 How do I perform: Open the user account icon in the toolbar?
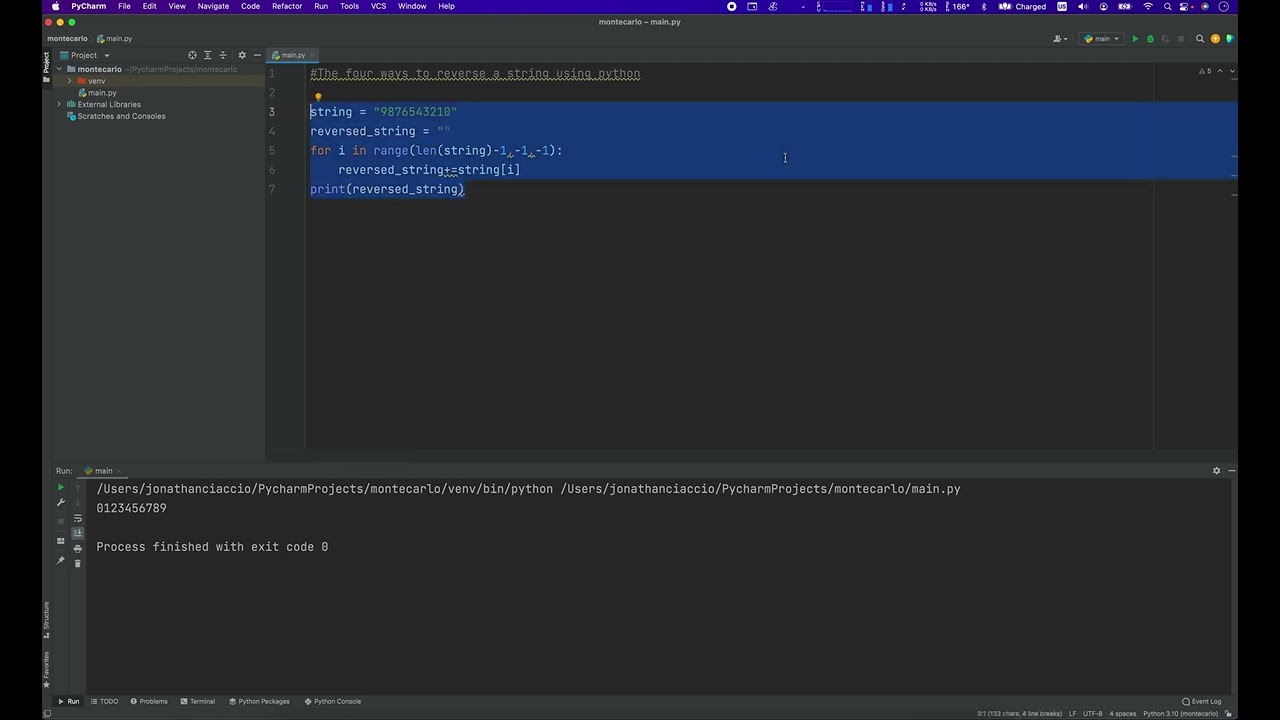pyautogui.click(x=1060, y=39)
